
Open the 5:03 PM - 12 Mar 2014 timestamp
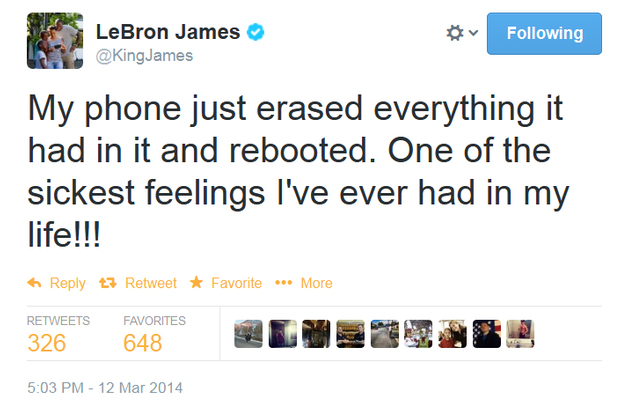tap(105, 386)
